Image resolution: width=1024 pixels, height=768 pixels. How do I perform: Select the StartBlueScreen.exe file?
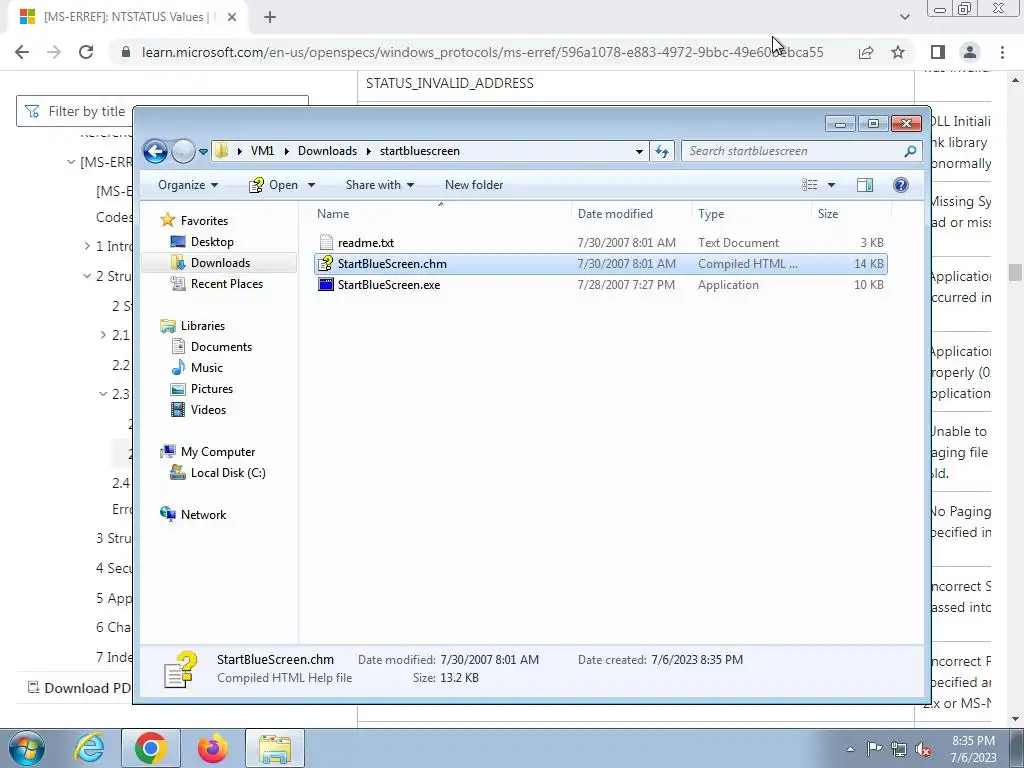(600, 285)
